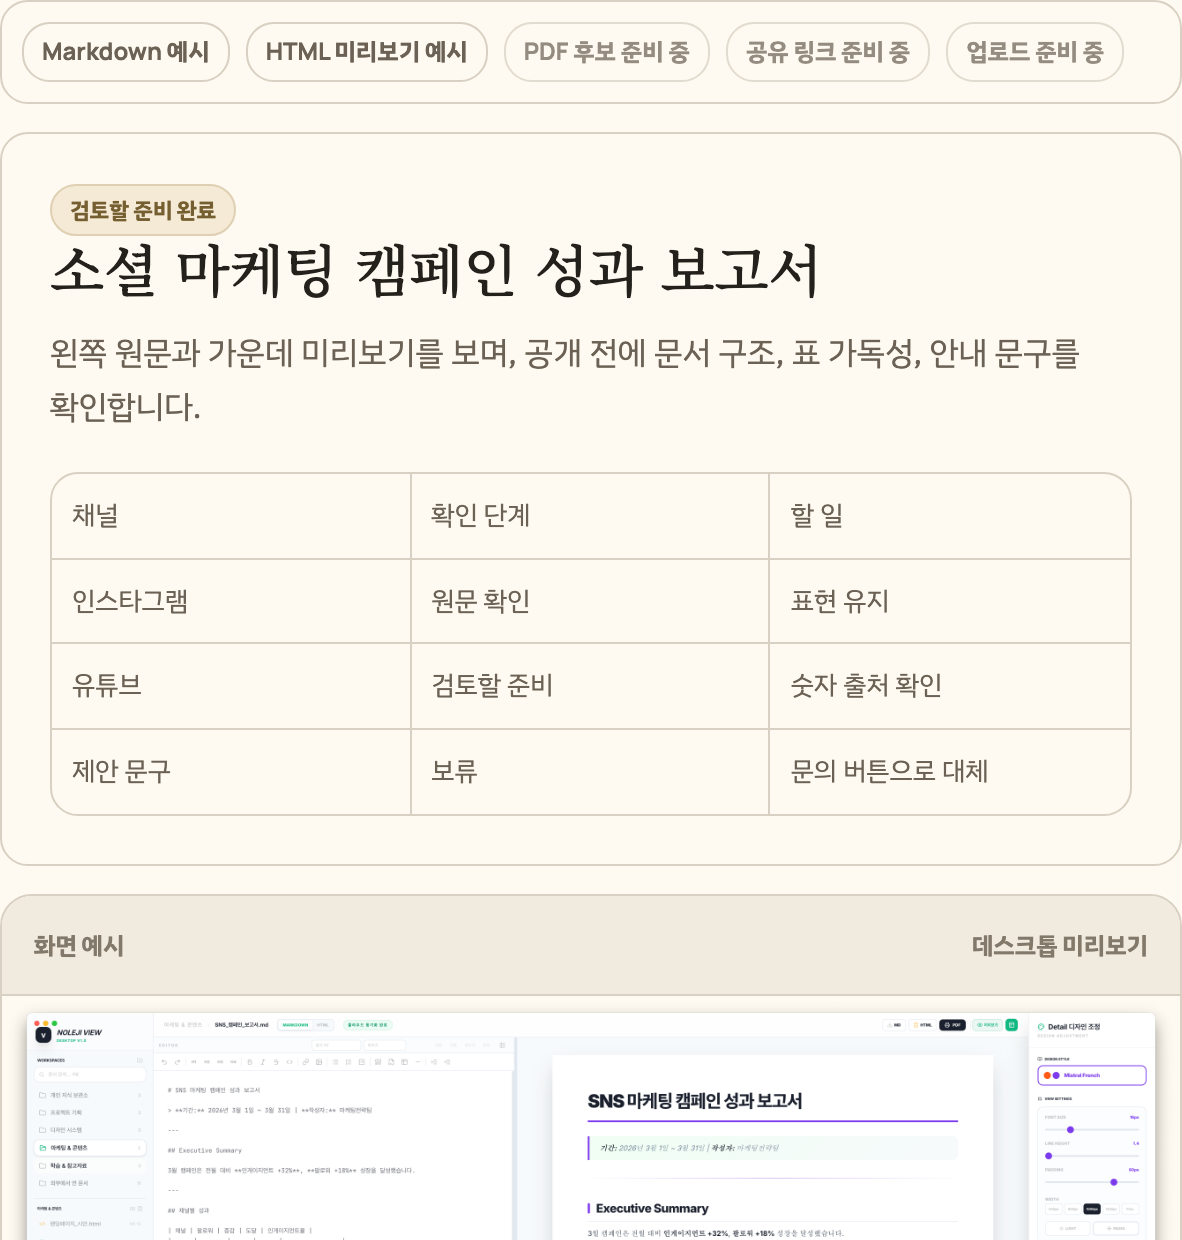This screenshot has width=1182, height=1240.
Task: Select the 숫자 출처 확인 table cell
Action: [x=950, y=686]
